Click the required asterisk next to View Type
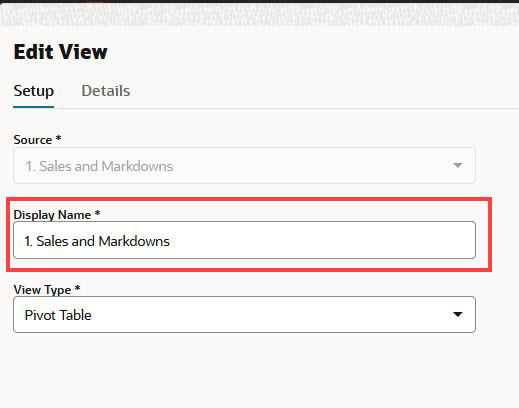519x408 pixels. coord(77,288)
